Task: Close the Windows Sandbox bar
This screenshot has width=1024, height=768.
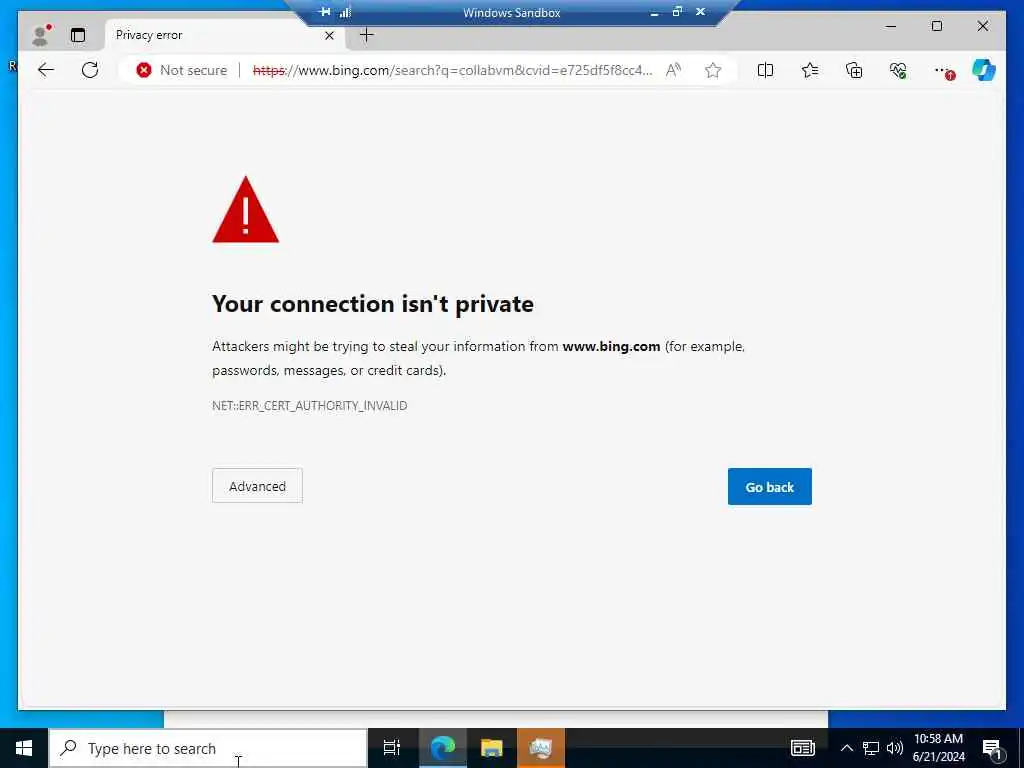Action: pos(700,11)
